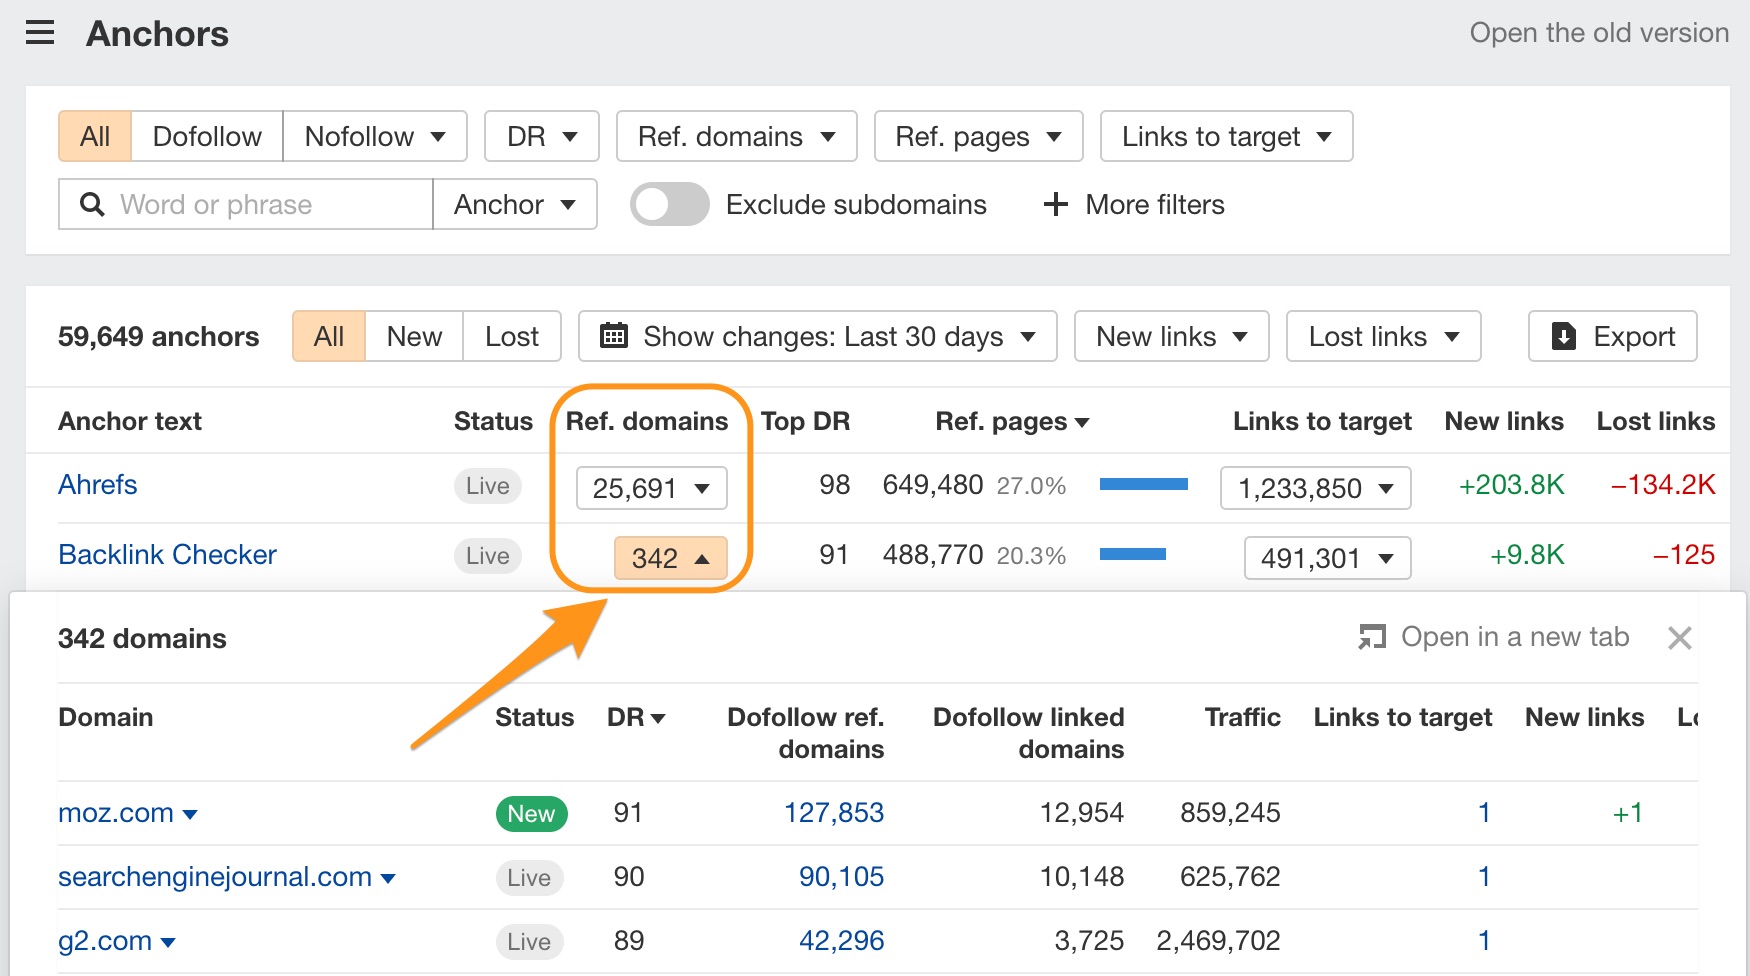This screenshot has width=1750, height=976.
Task: Click the blue Ahrefs ref. pages bar
Action: pyautogui.click(x=1143, y=485)
